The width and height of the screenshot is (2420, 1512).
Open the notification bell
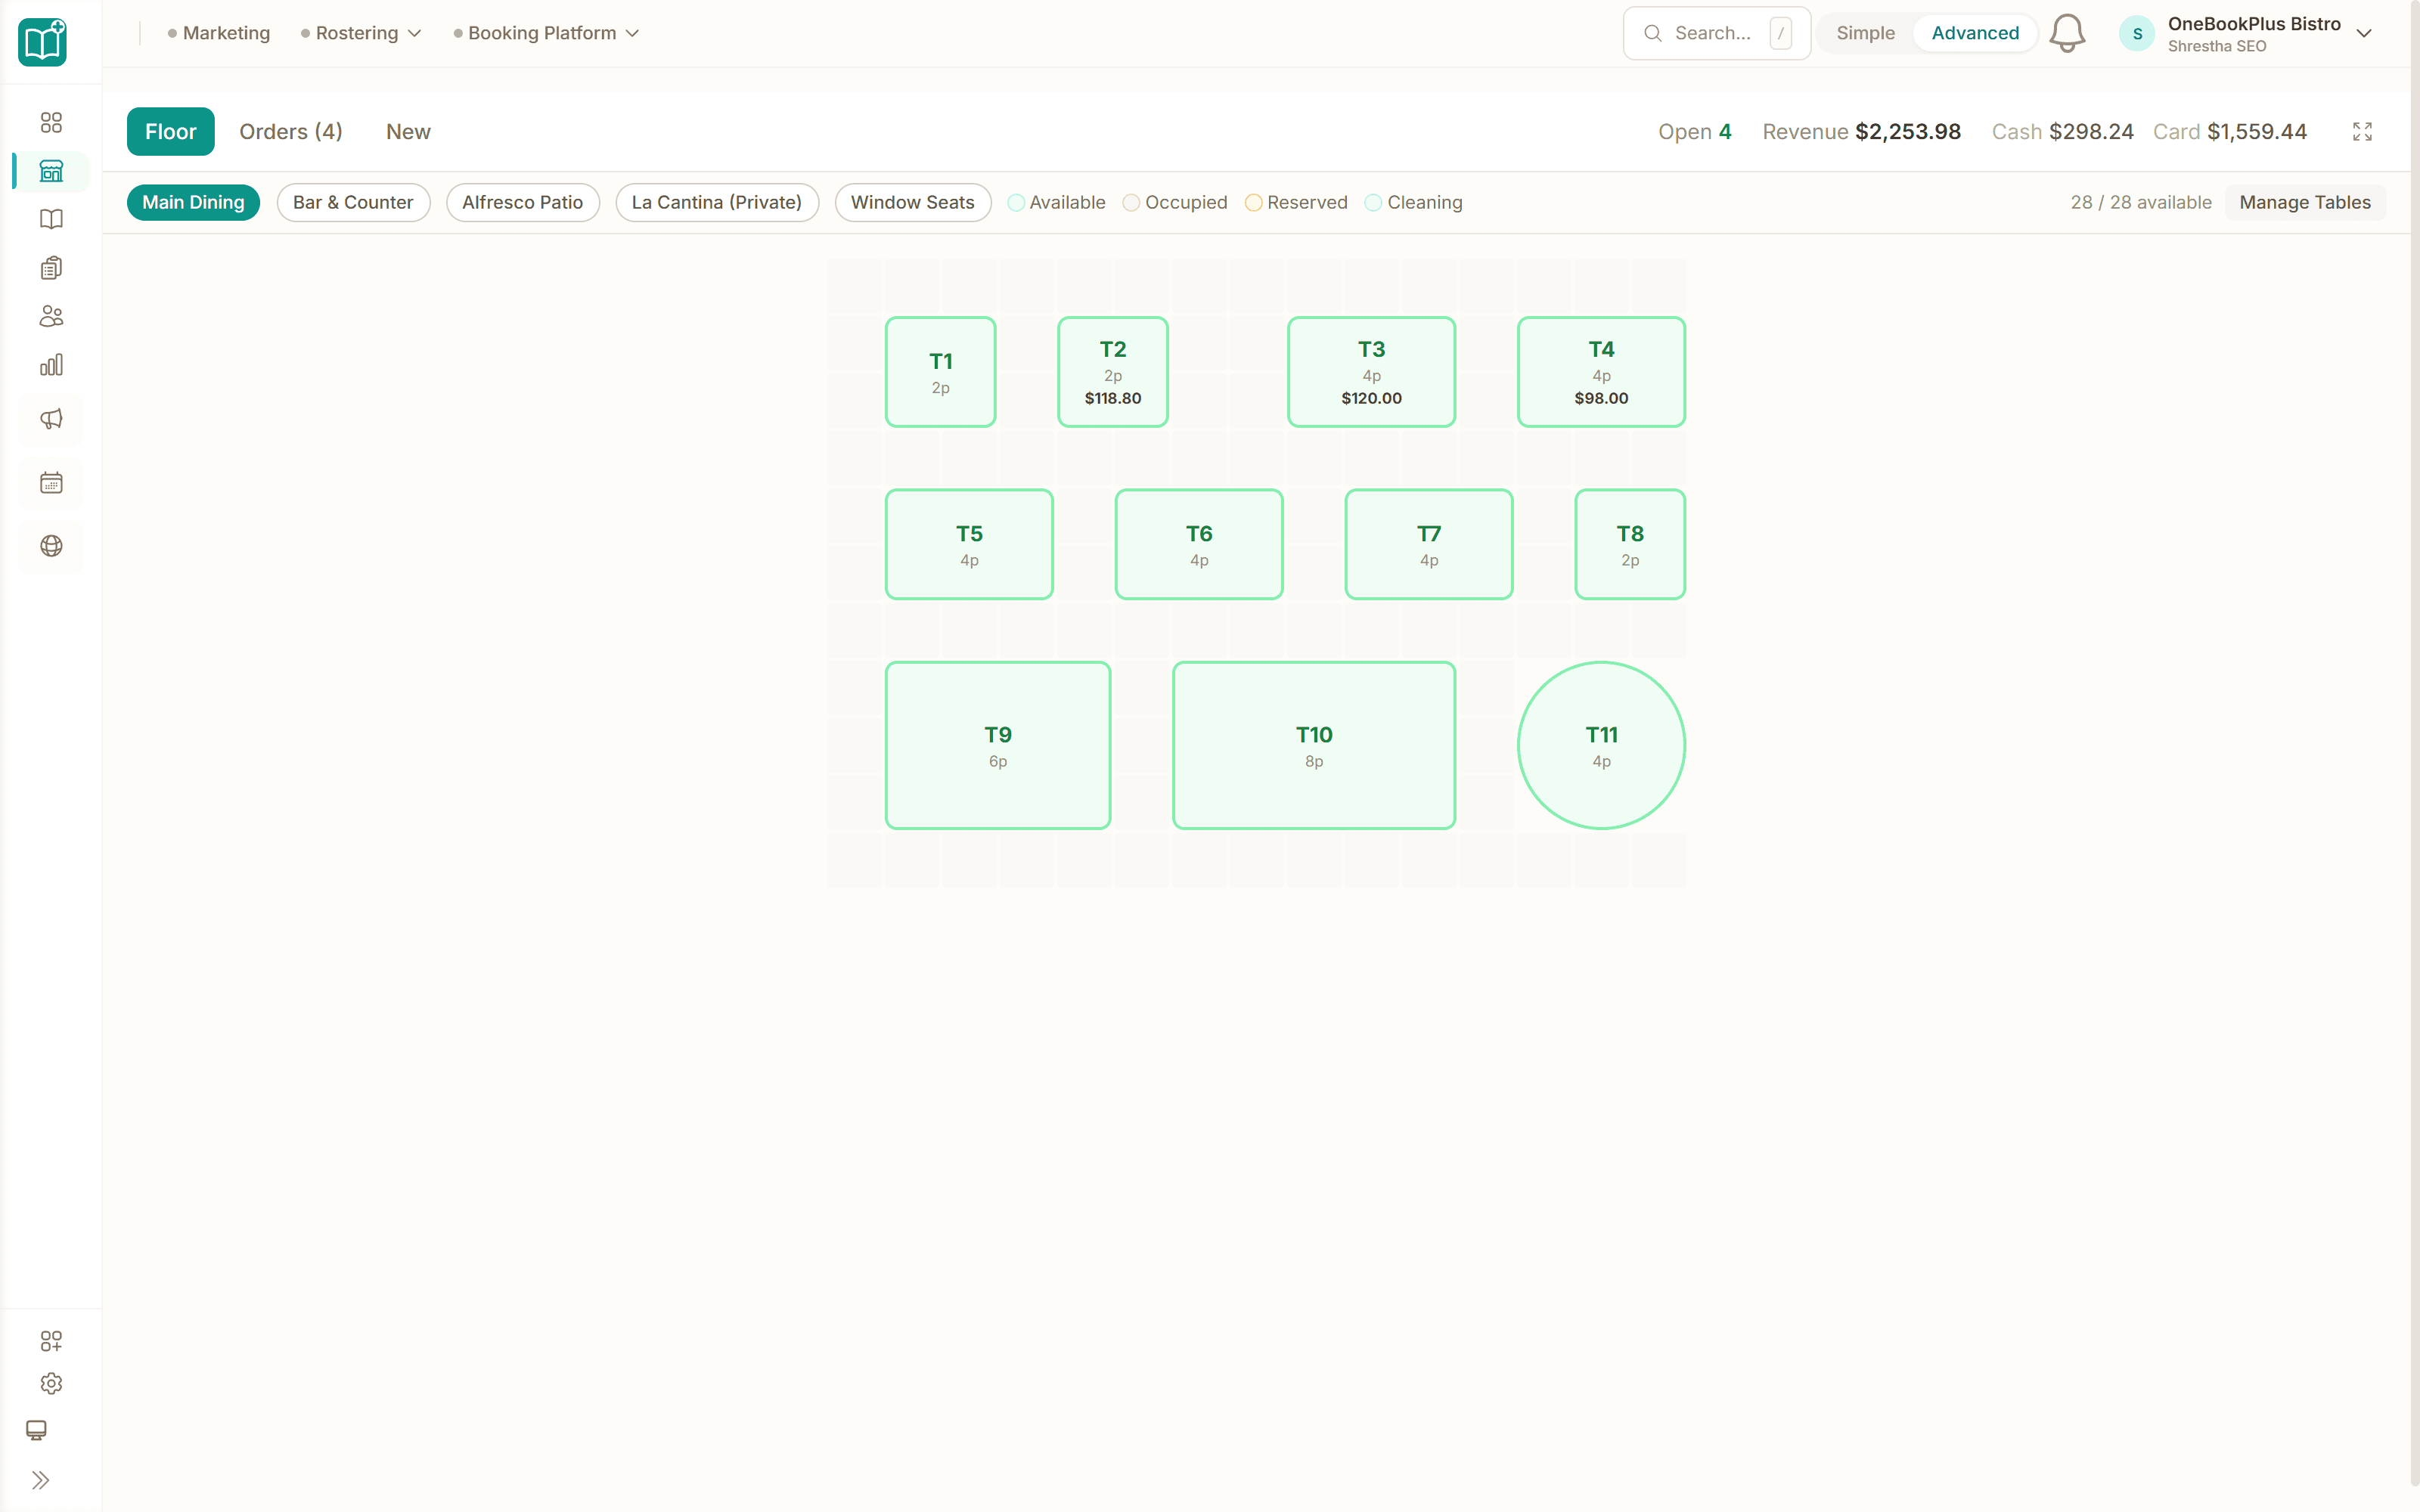tap(2066, 33)
